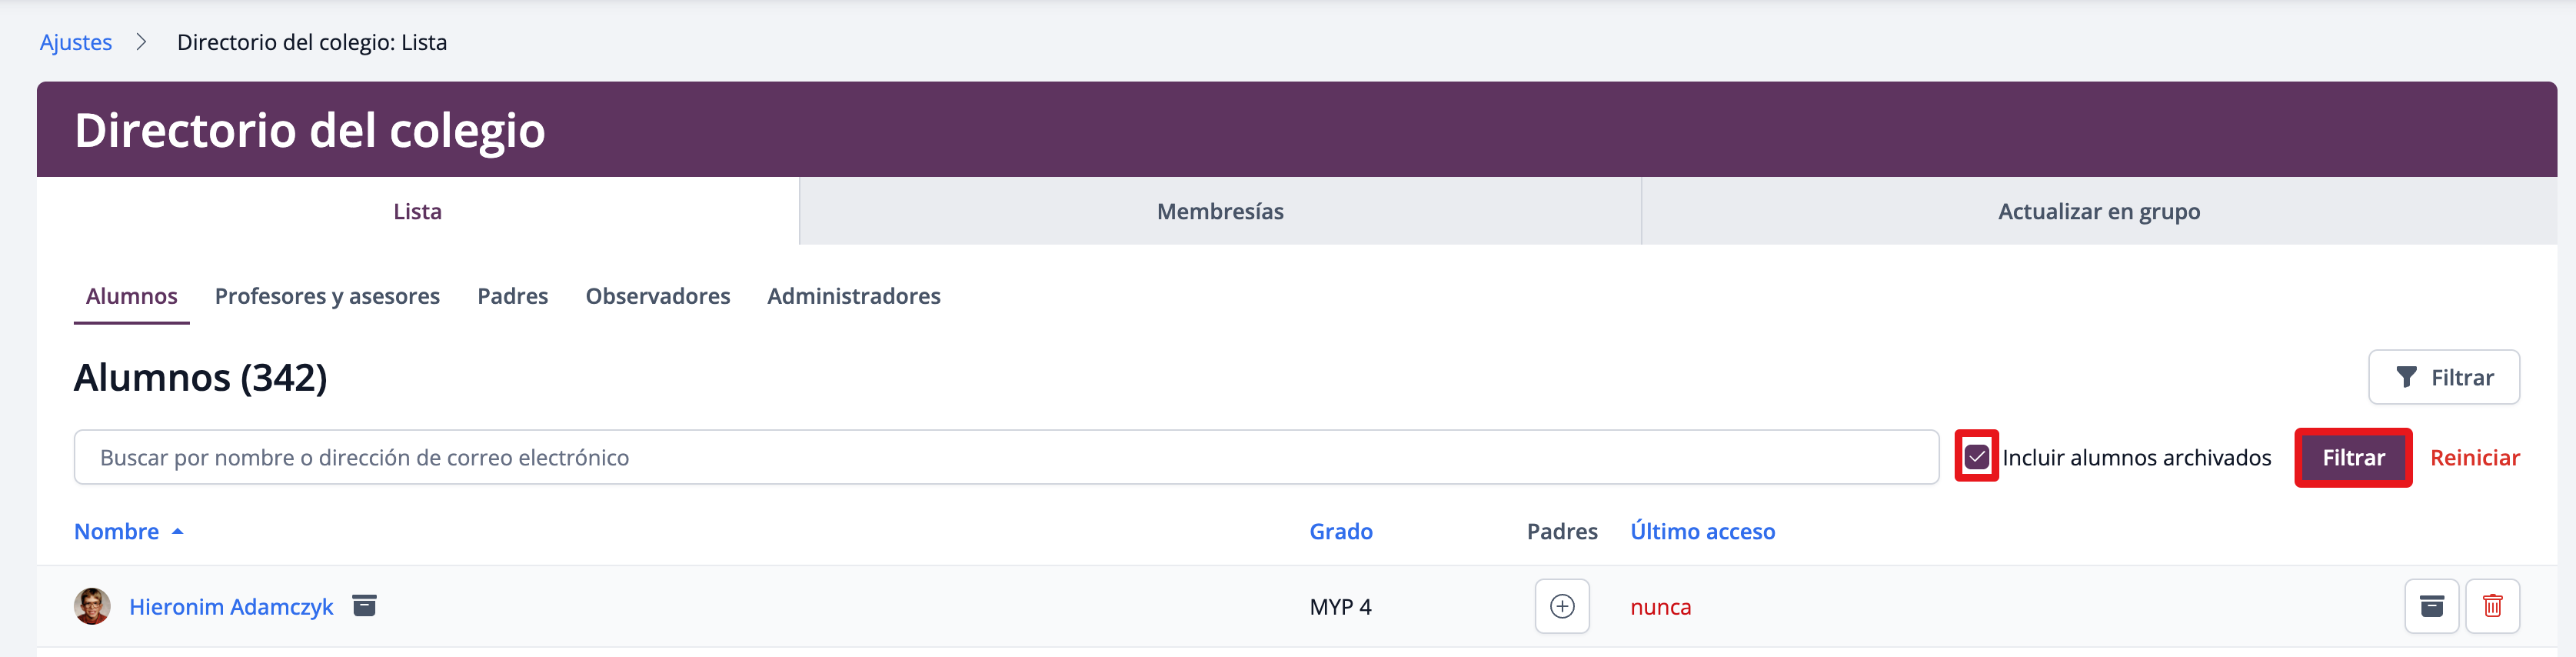Sort the list by Último acceso
Viewport: 2576px width, 657px height.
1702,532
